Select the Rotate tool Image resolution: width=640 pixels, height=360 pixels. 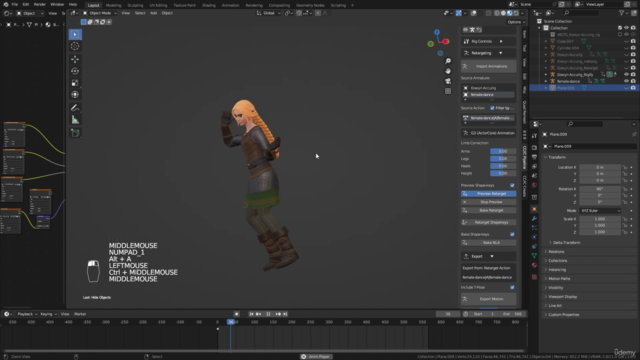75,71
